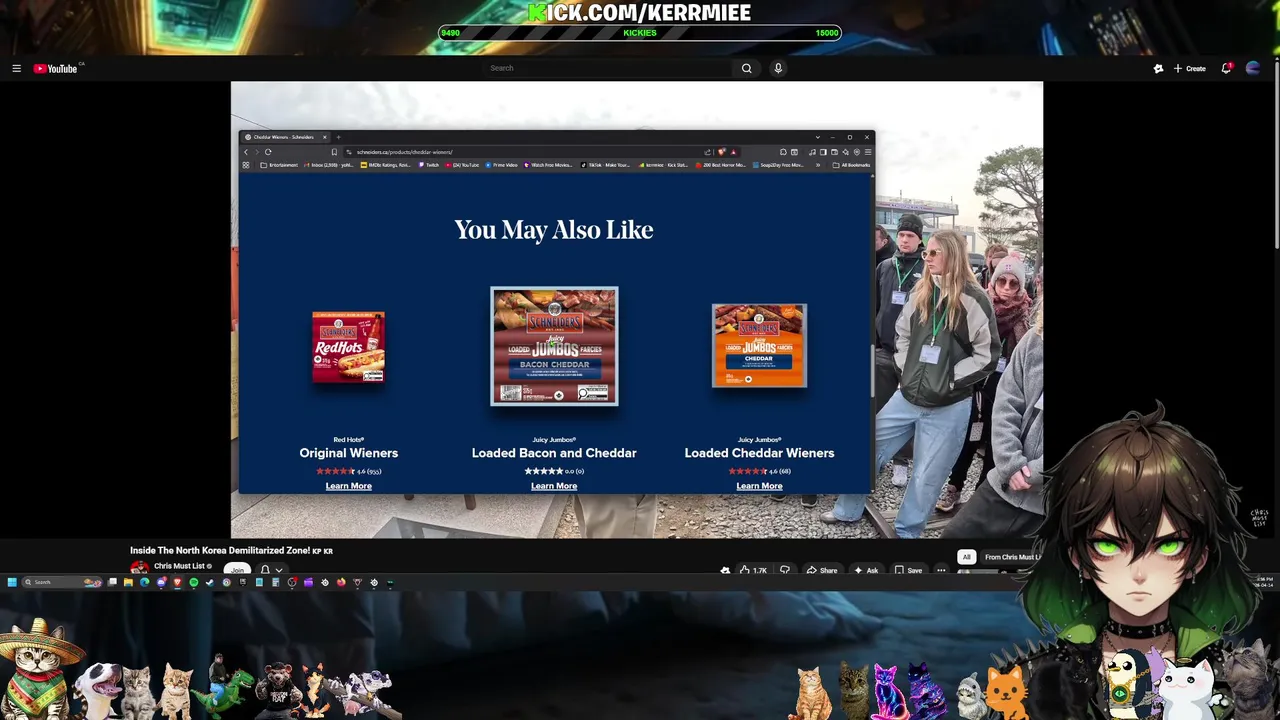Open Brave browser from the taskbar
The width and height of the screenshot is (1280, 720).
177,582
